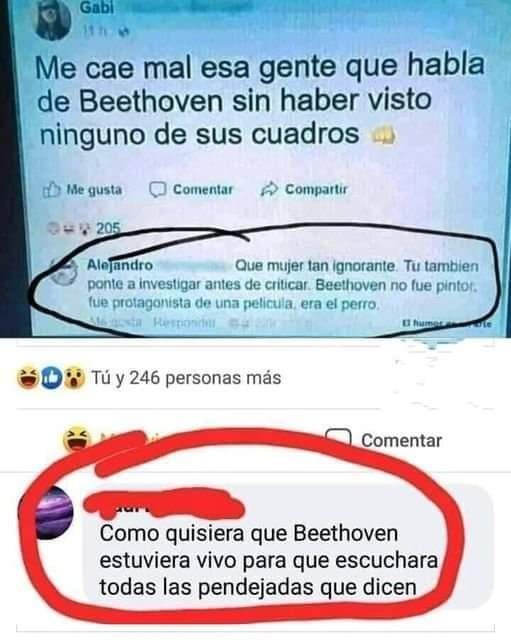Click the blue like reaction icon
The height and width of the screenshot is (640, 511).
tap(51, 378)
